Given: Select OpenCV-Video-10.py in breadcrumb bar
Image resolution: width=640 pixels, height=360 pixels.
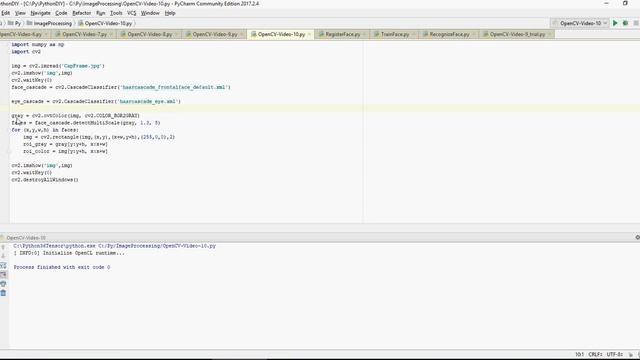Looking at the screenshot, I should 105,23.
